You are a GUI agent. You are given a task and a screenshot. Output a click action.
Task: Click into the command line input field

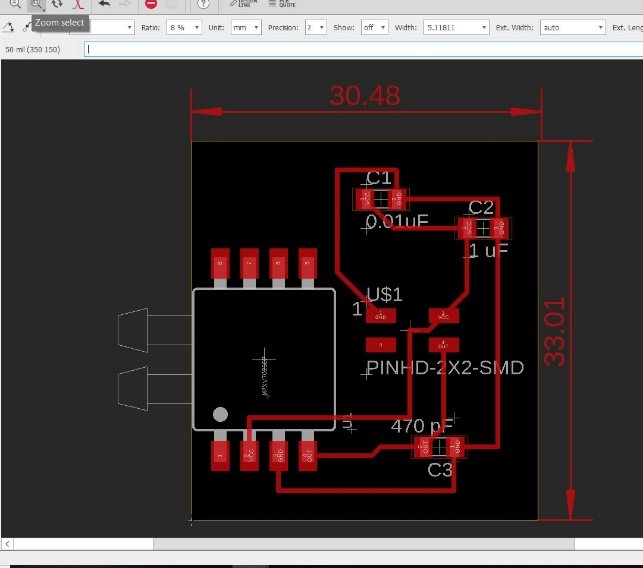[x=363, y=49]
